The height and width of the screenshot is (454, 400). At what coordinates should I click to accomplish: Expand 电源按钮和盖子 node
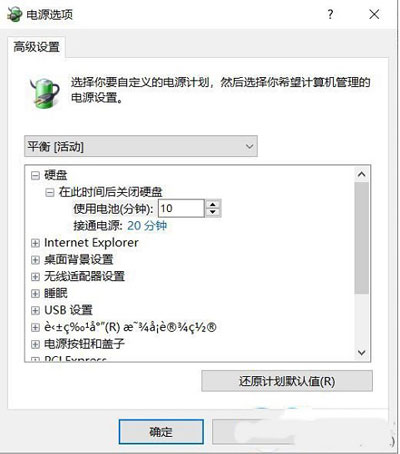click(x=35, y=344)
